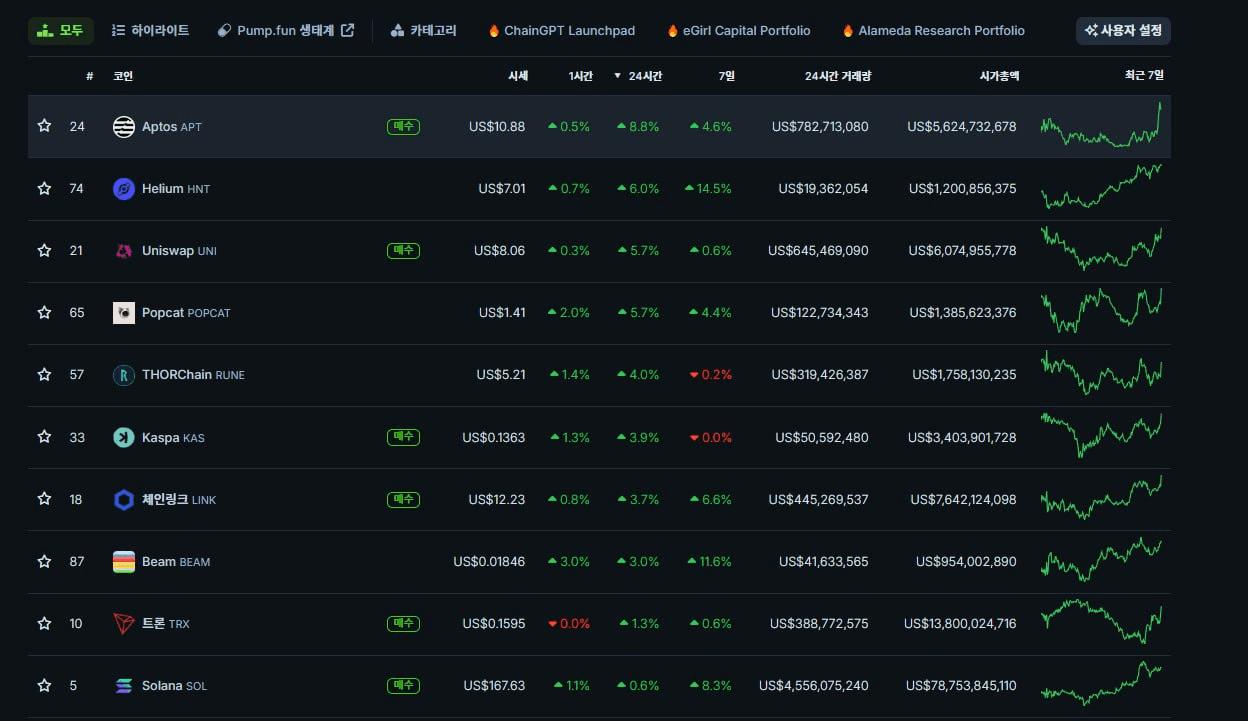The image size is (1248, 721).
Task: Favorite Helium with its star
Action: pyautogui.click(x=44, y=188)
